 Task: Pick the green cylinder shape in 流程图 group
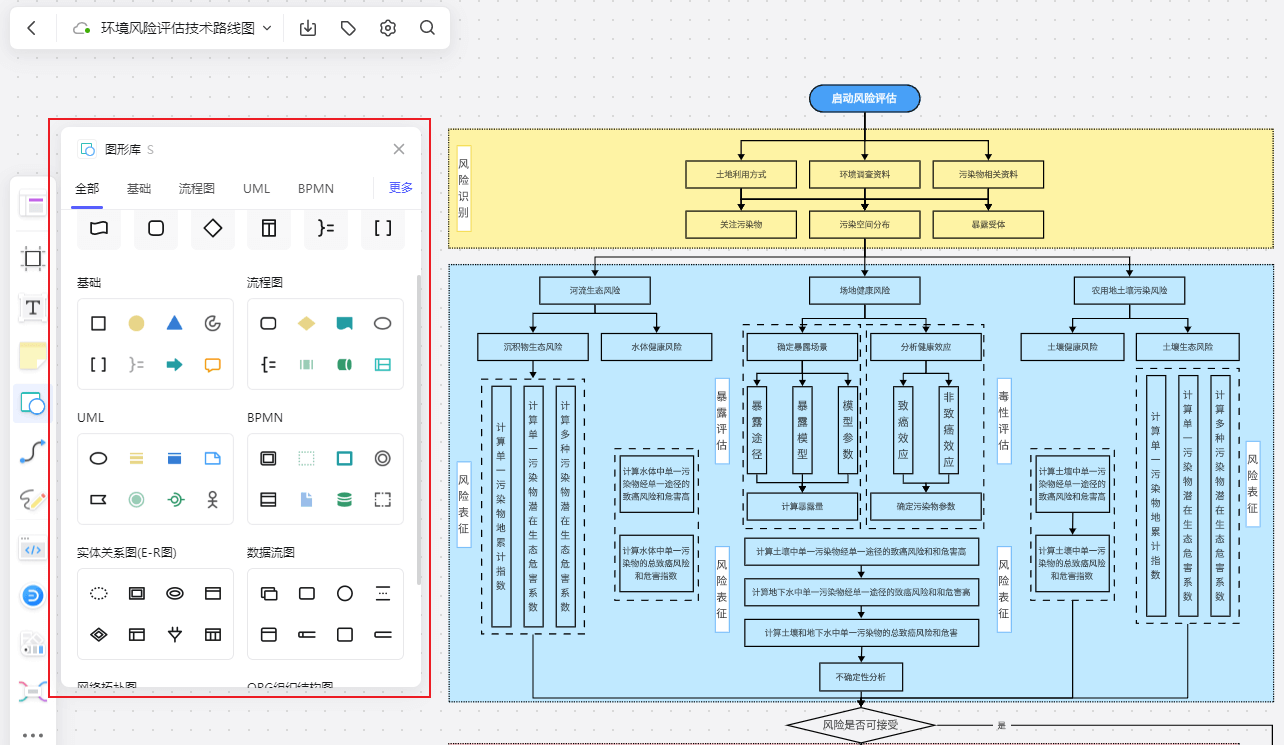pos(344,365)
